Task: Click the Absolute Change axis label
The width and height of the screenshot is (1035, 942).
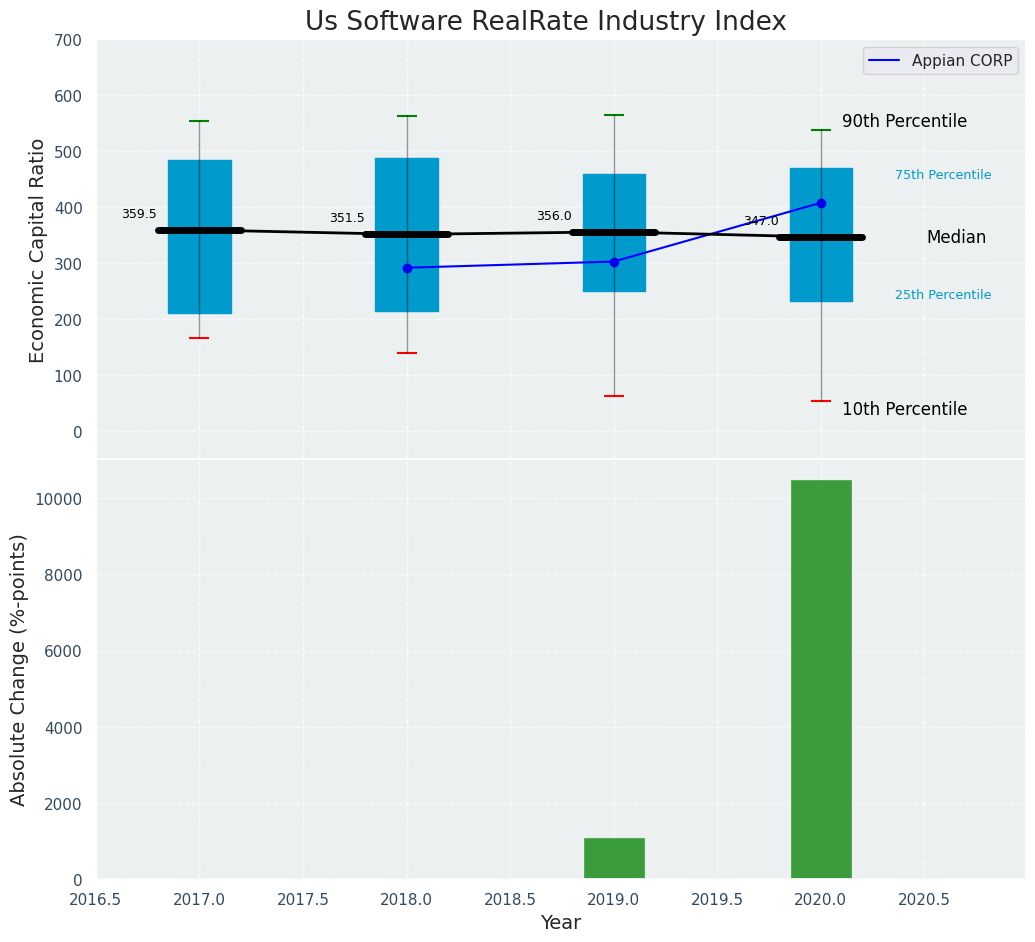Action: pos(19,669)
